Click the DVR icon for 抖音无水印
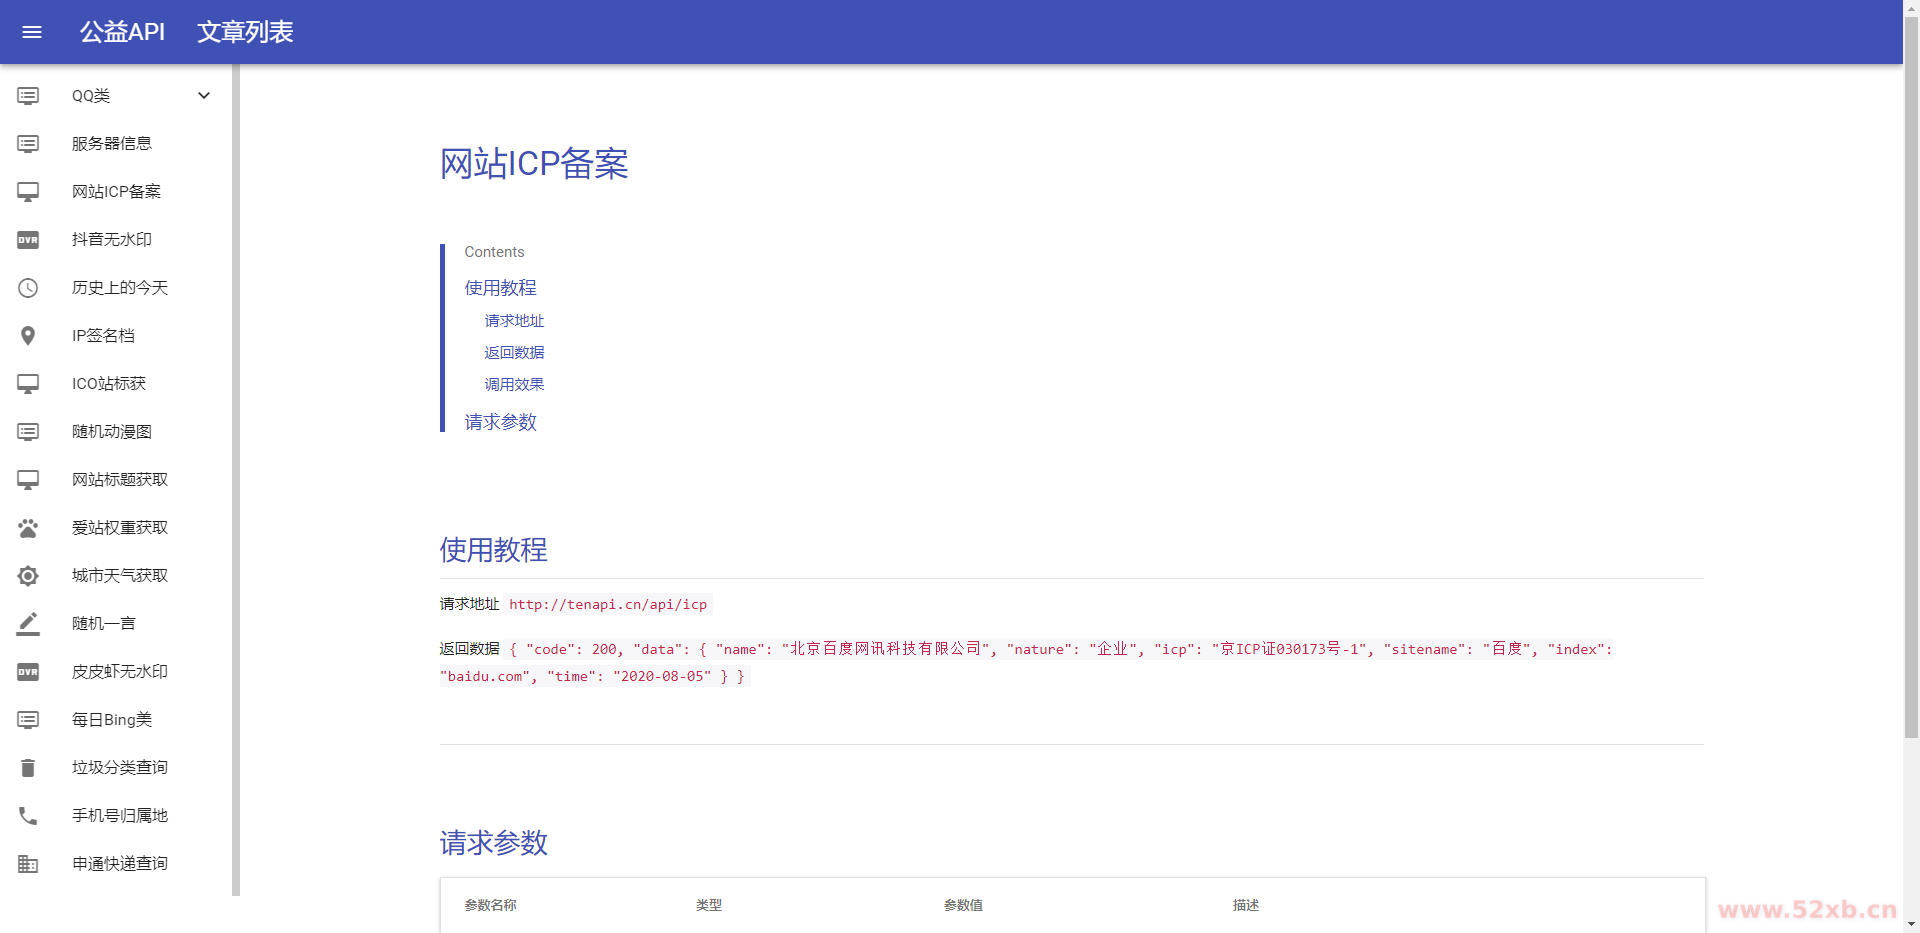Image resolution: width=1920 pixels, height=933 pixels. (28, 240)
